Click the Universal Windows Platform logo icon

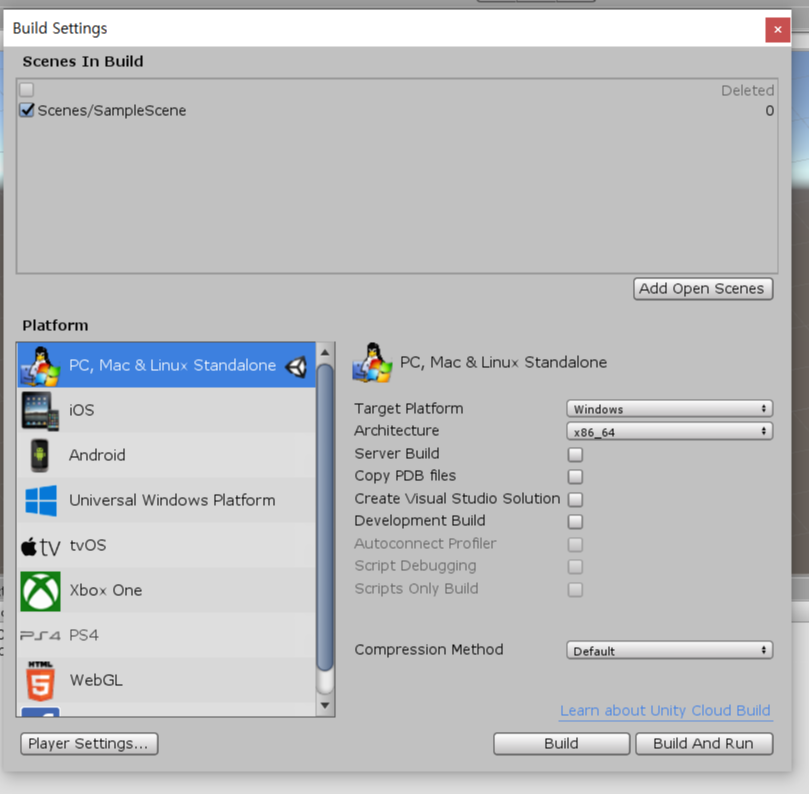tap(41, 500)
